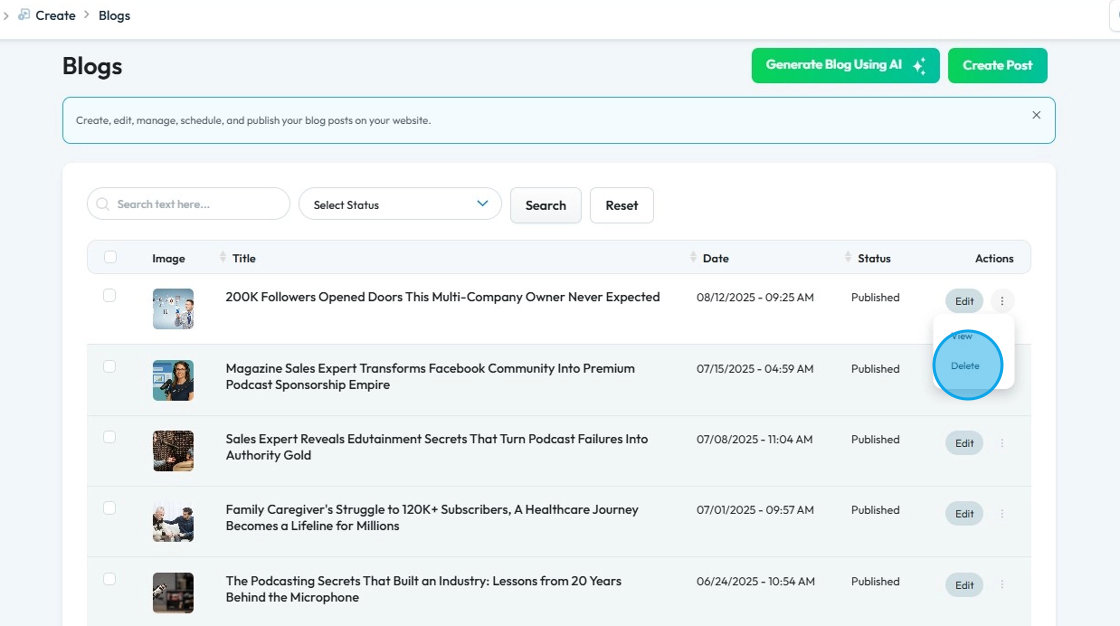Click the Create breadcrumb icon

(x=24, y=15)
